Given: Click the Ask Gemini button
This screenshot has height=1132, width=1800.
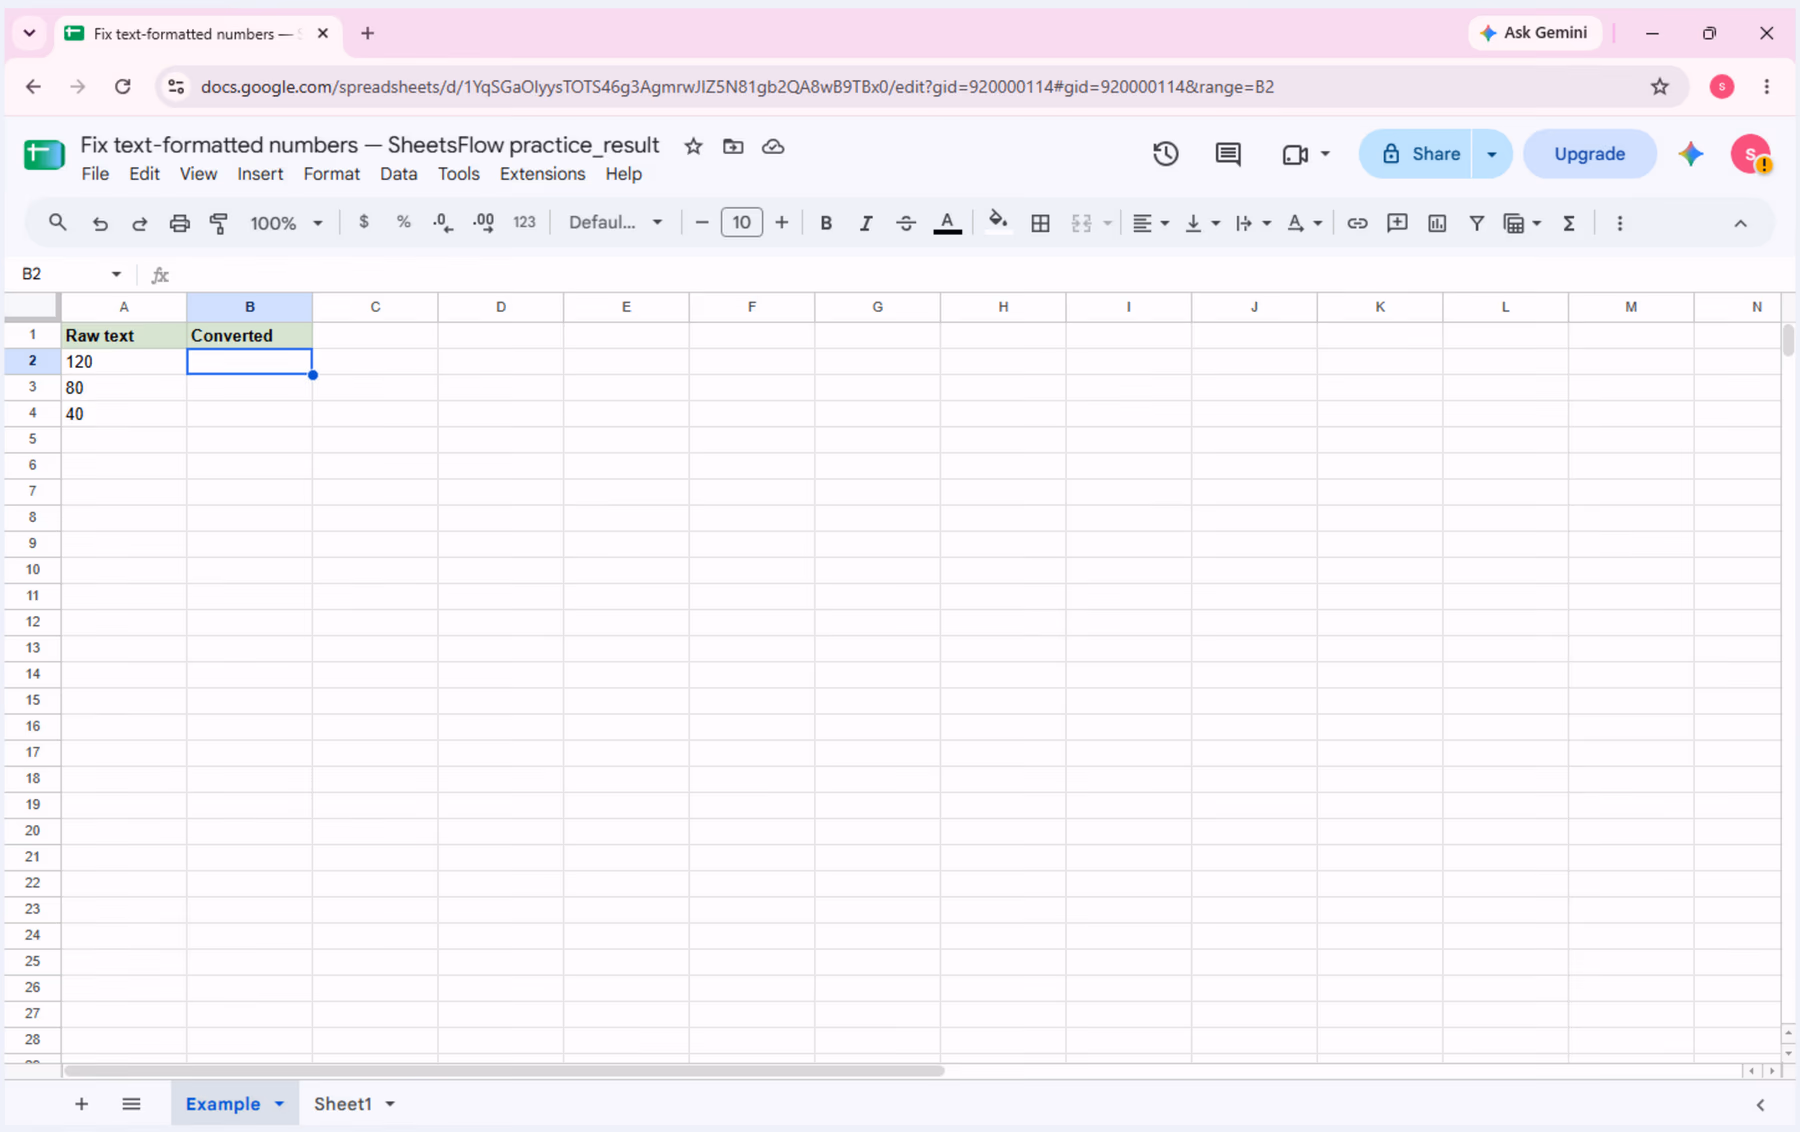Looking at the screenshot, I should 1534,33.
